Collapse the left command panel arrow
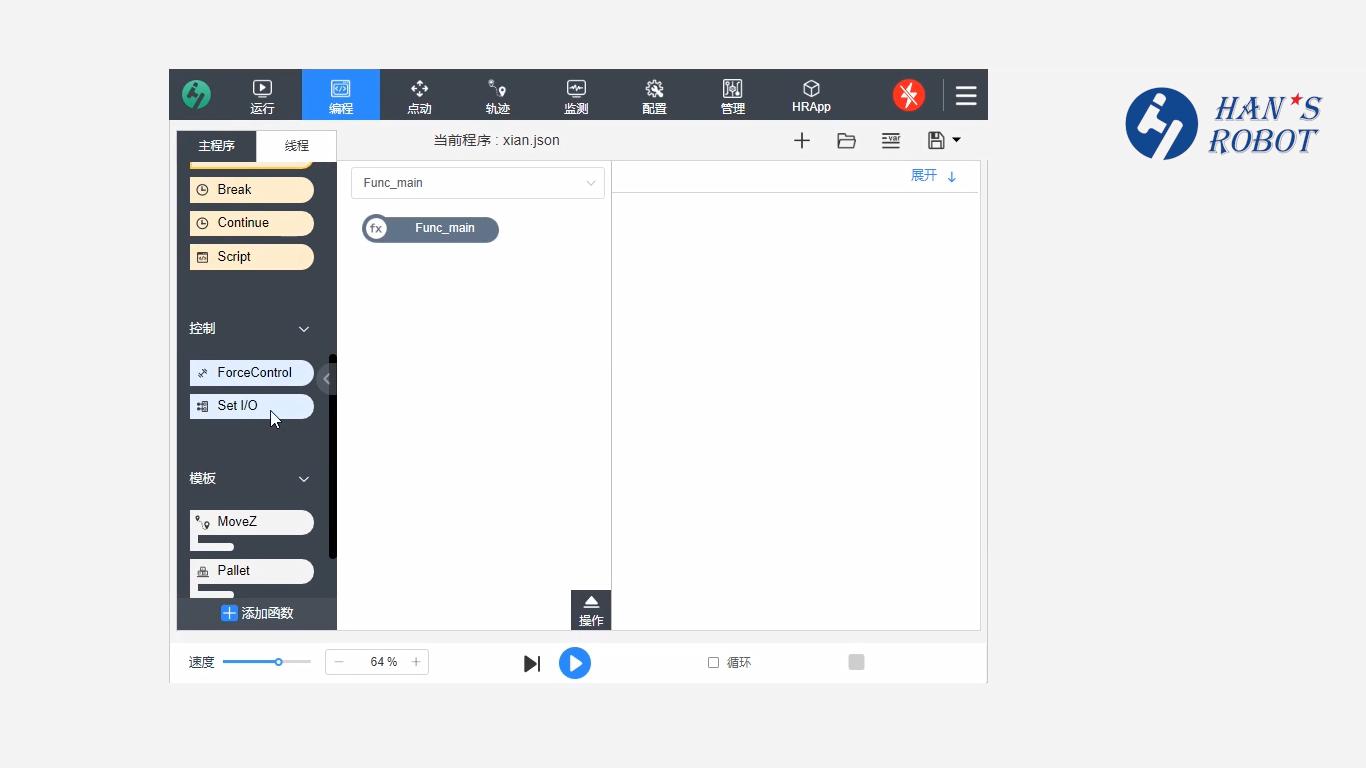Screen dimensions: 1366x768 tap(326, 379)
